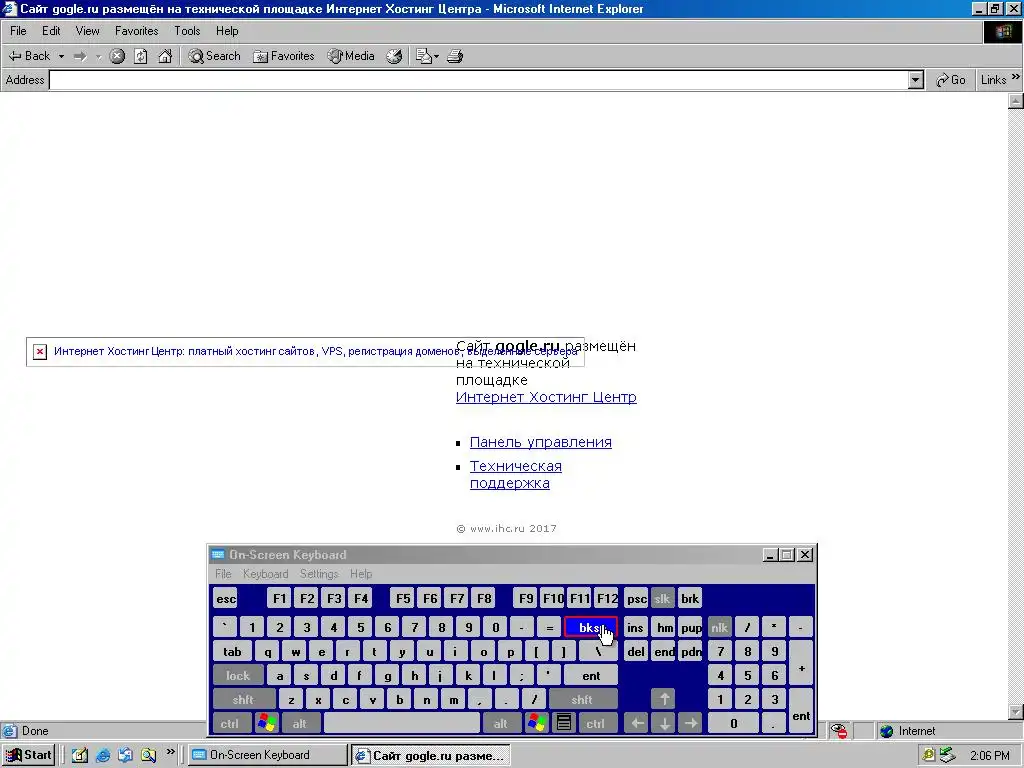1024x768 pixels.
Task: Click the Refresh page icon
Action: tap(140, 56)
